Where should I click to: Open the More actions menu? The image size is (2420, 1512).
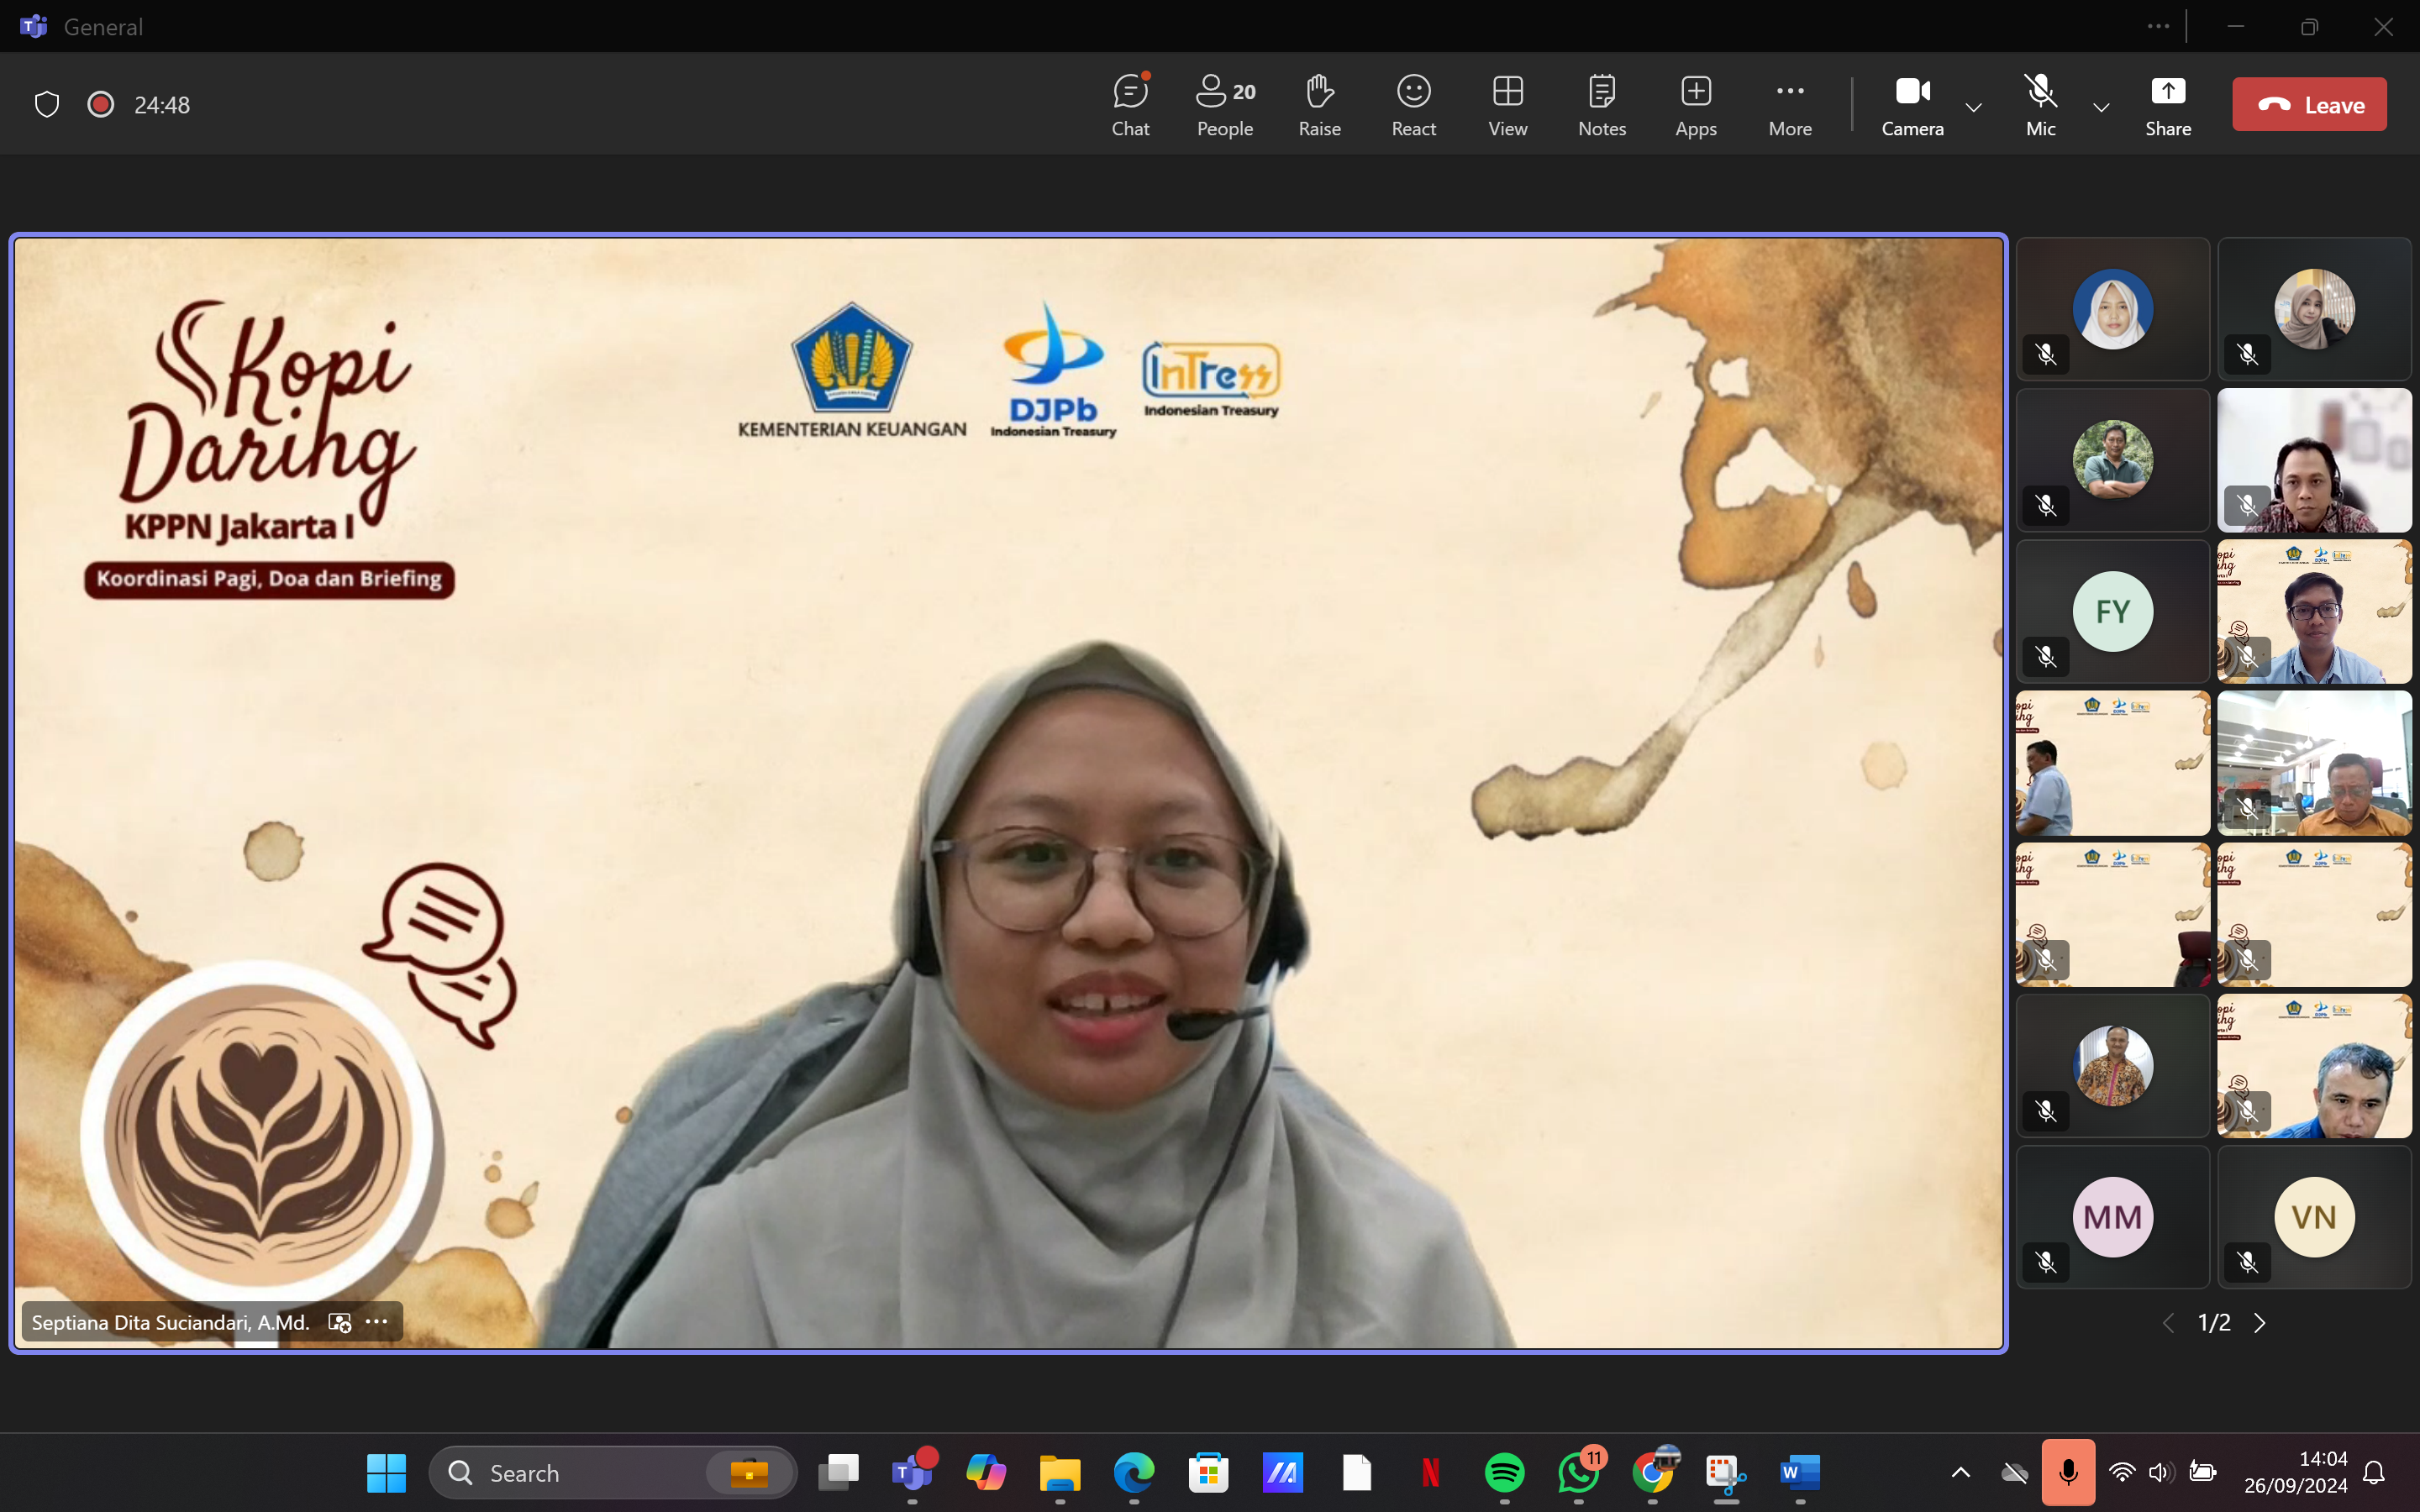point(1789,104)
